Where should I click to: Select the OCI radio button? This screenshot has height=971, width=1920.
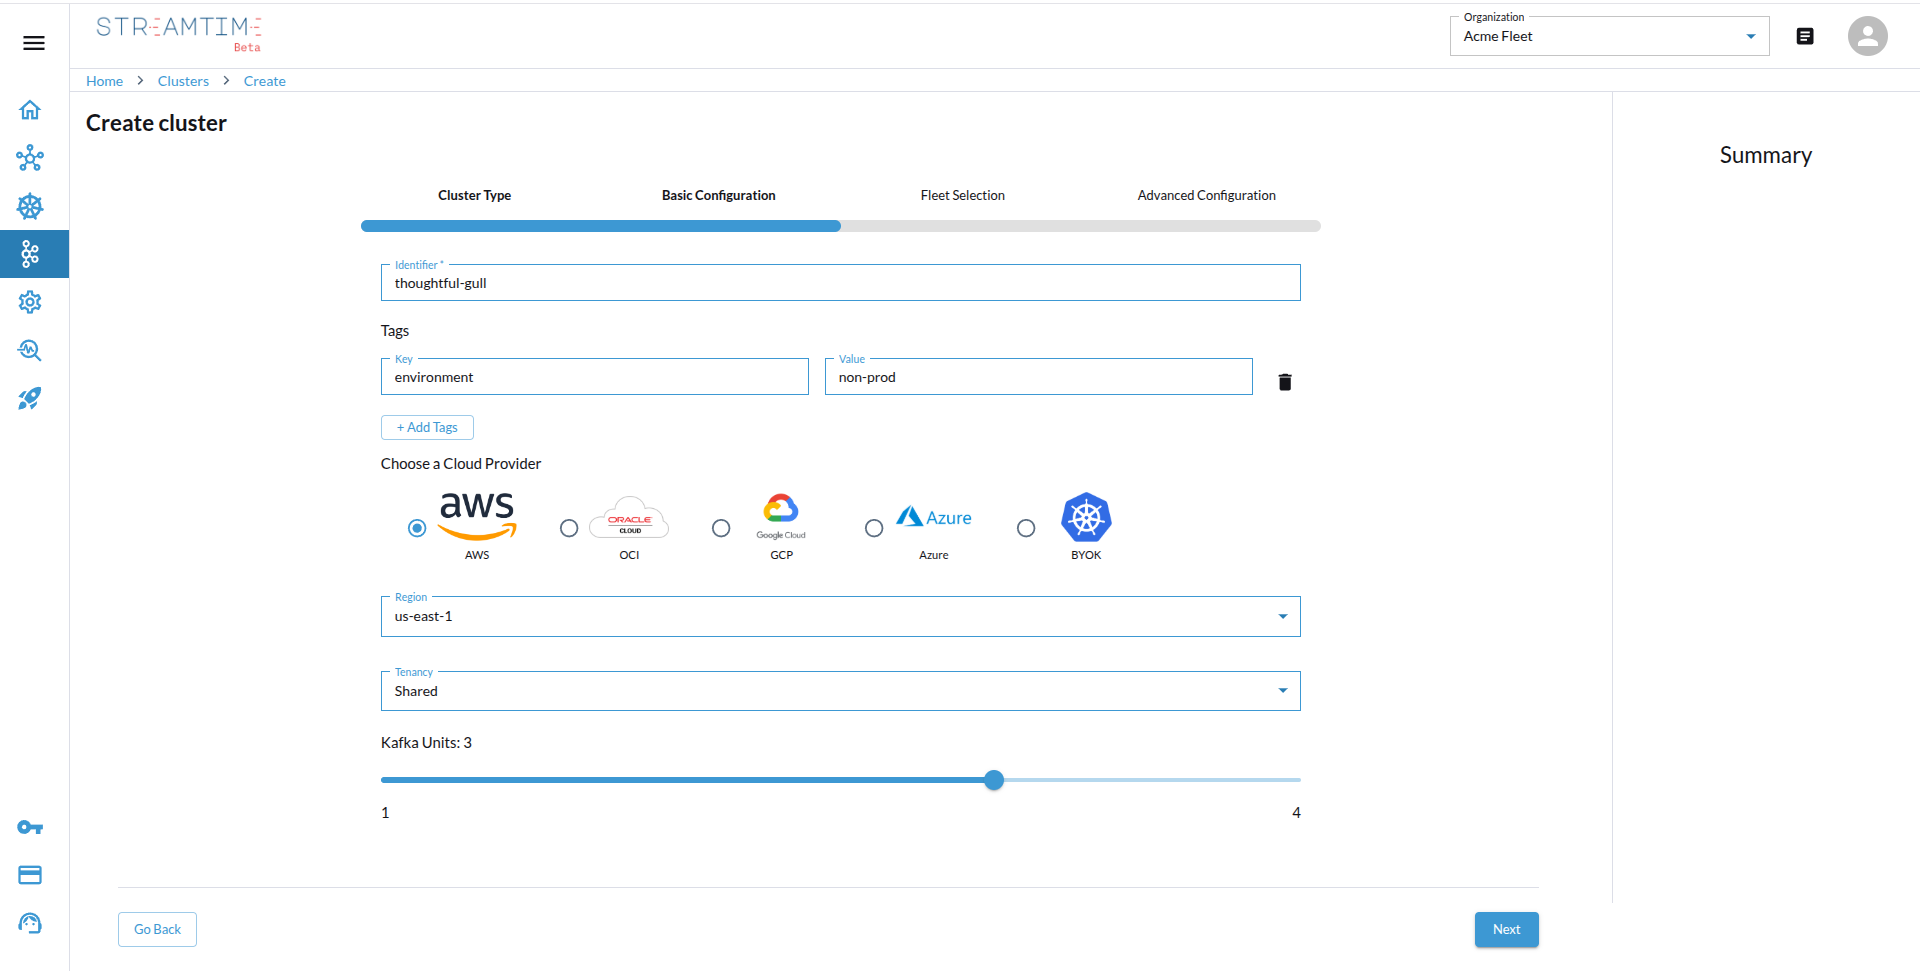pos(569,528)
